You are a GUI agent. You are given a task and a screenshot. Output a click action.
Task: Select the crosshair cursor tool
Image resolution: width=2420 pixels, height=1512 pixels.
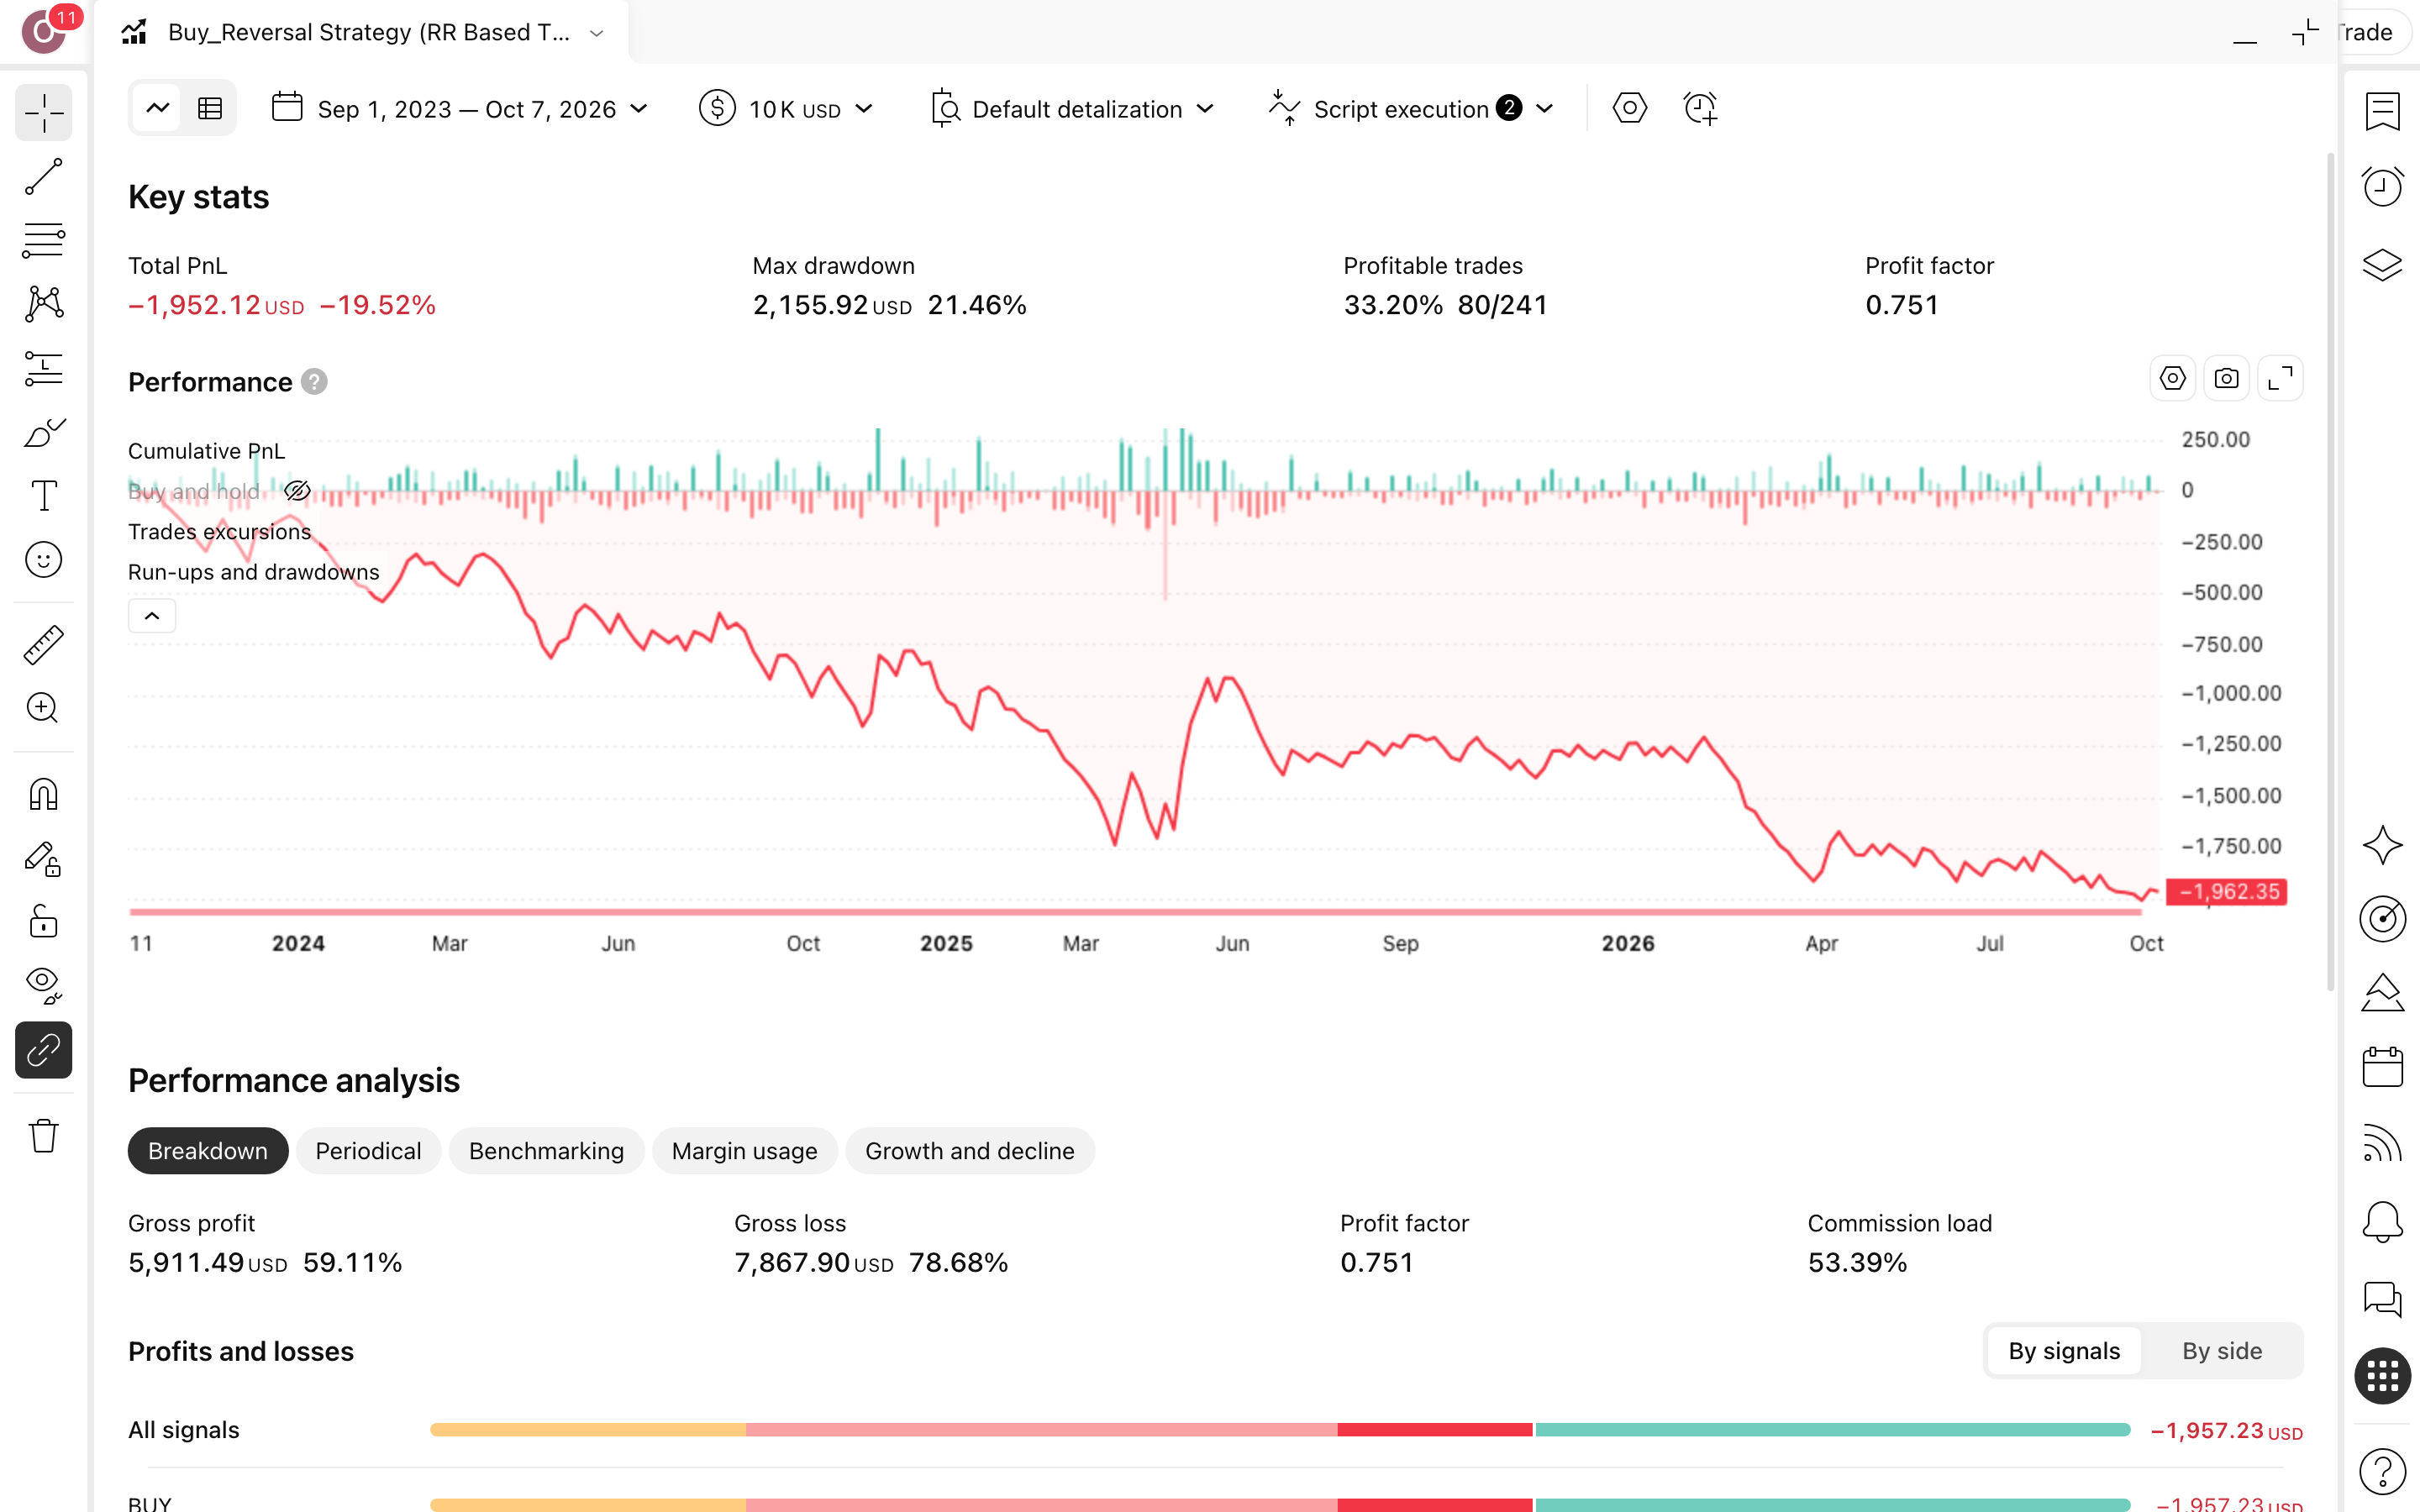[44, 113]
